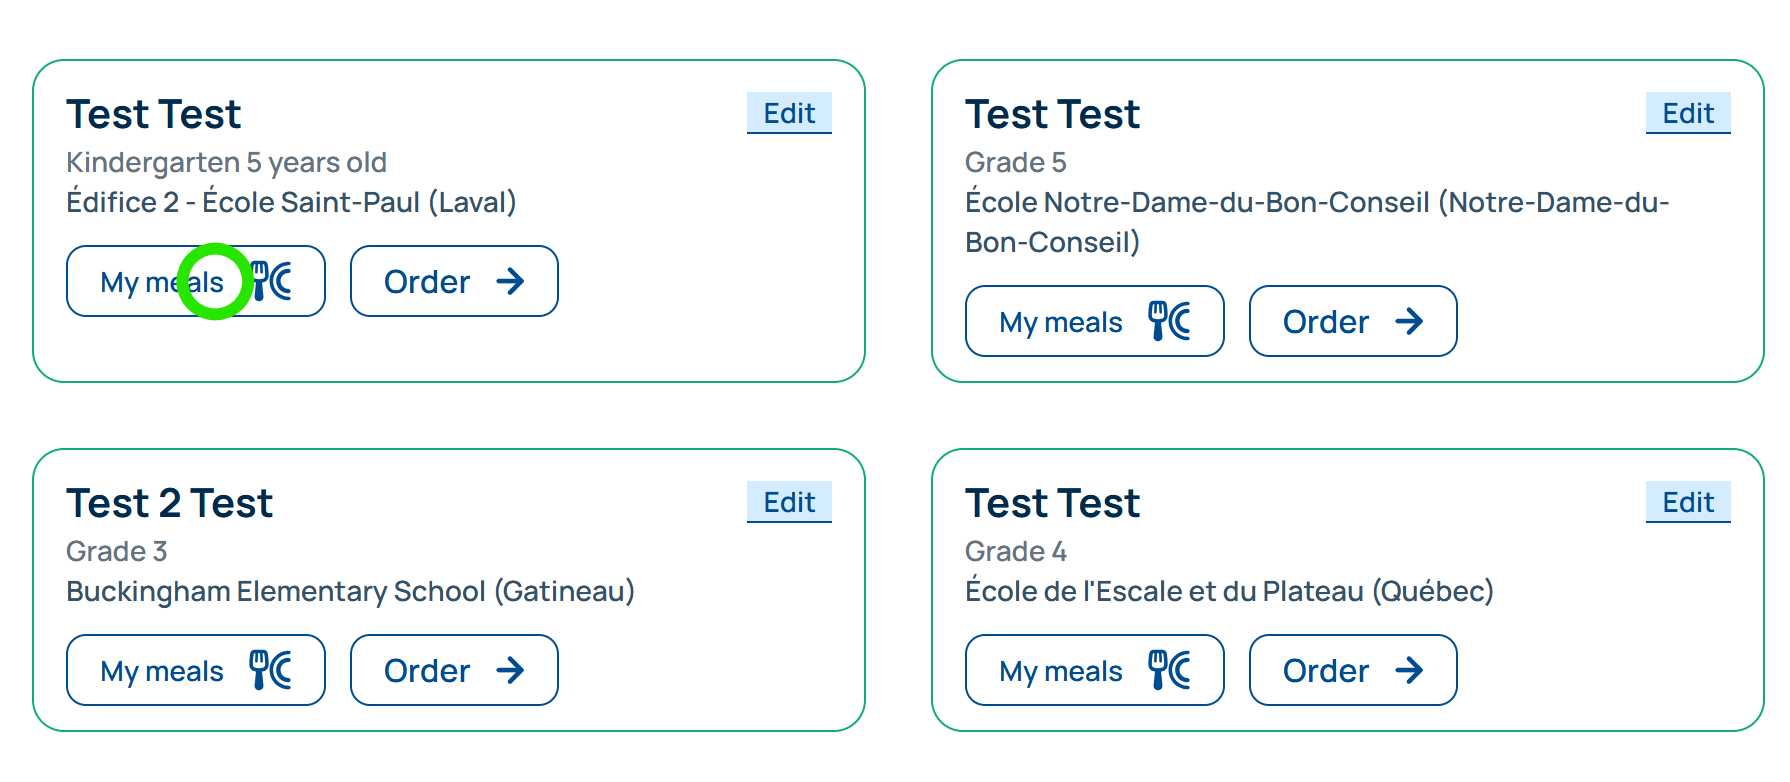Click Order arrow icon on École Saint-Paul card
The width and height of the screenshot is (1790, 782).
[x=510, y=281]
